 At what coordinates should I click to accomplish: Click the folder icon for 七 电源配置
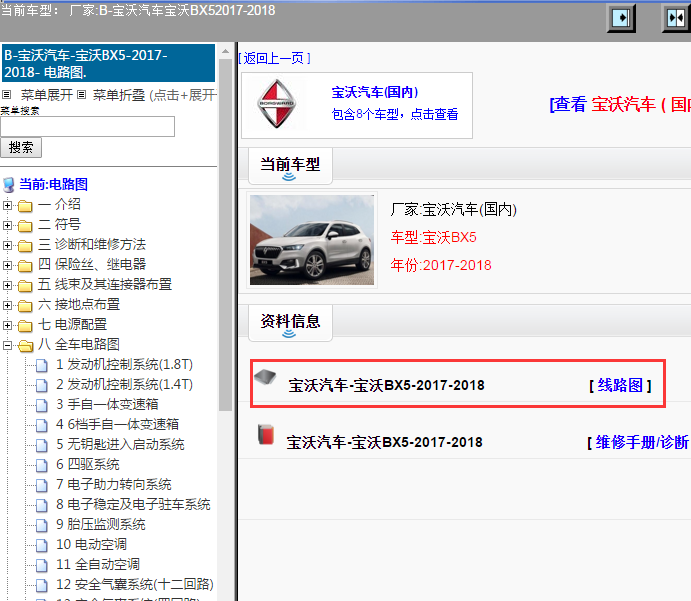[x=25, y=326]
